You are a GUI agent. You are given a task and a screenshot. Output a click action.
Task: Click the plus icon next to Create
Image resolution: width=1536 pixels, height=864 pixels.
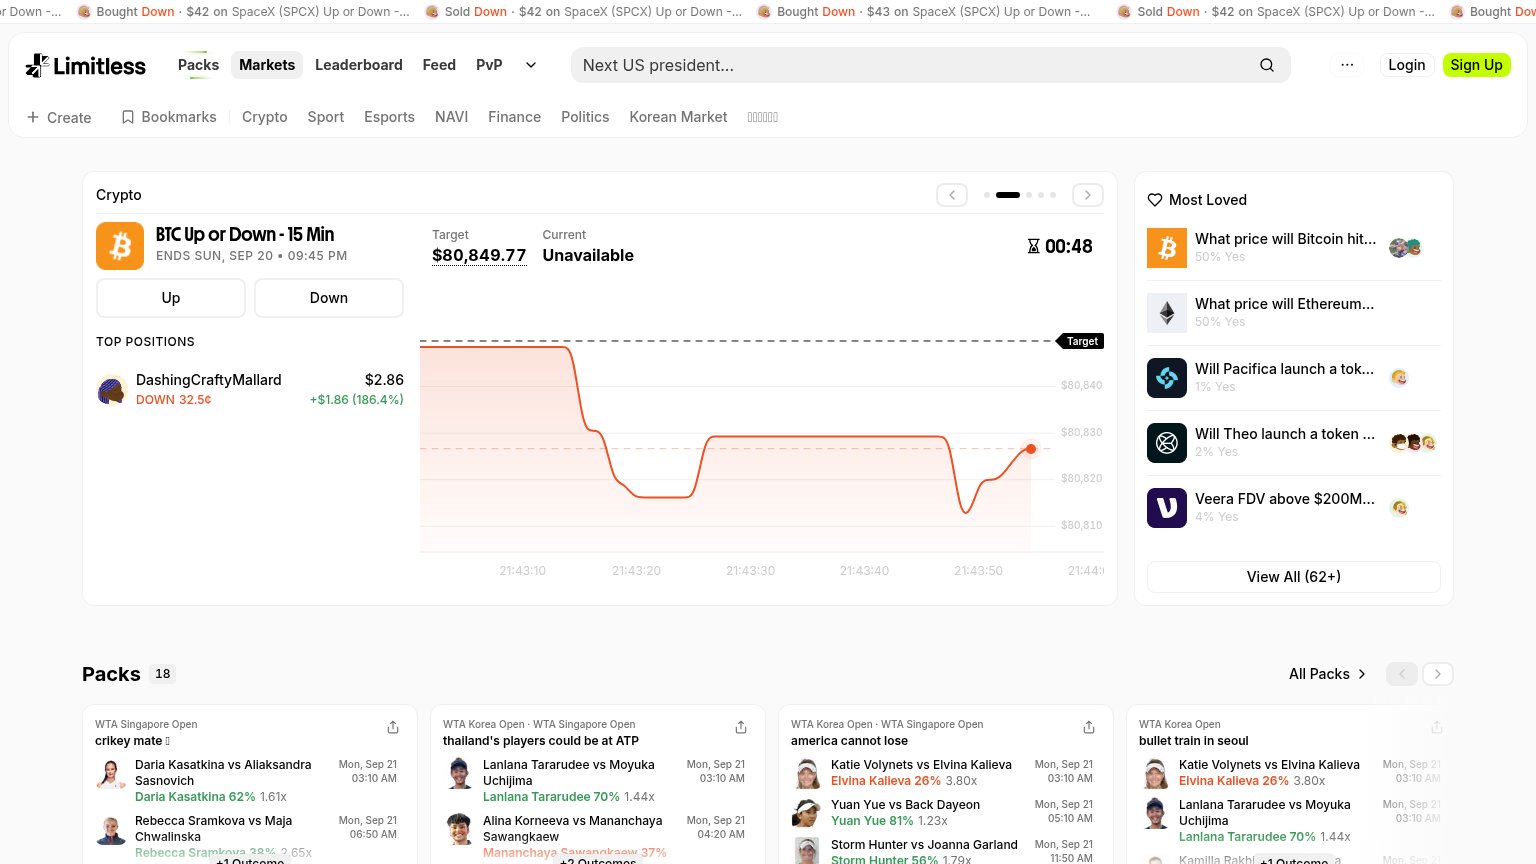click(x=33, y=117)
